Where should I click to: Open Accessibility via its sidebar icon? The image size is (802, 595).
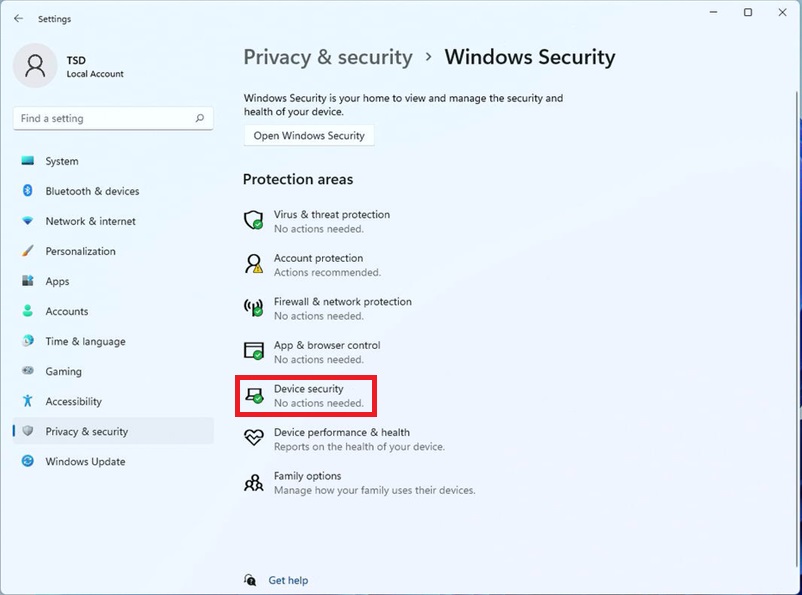[30, 401]
